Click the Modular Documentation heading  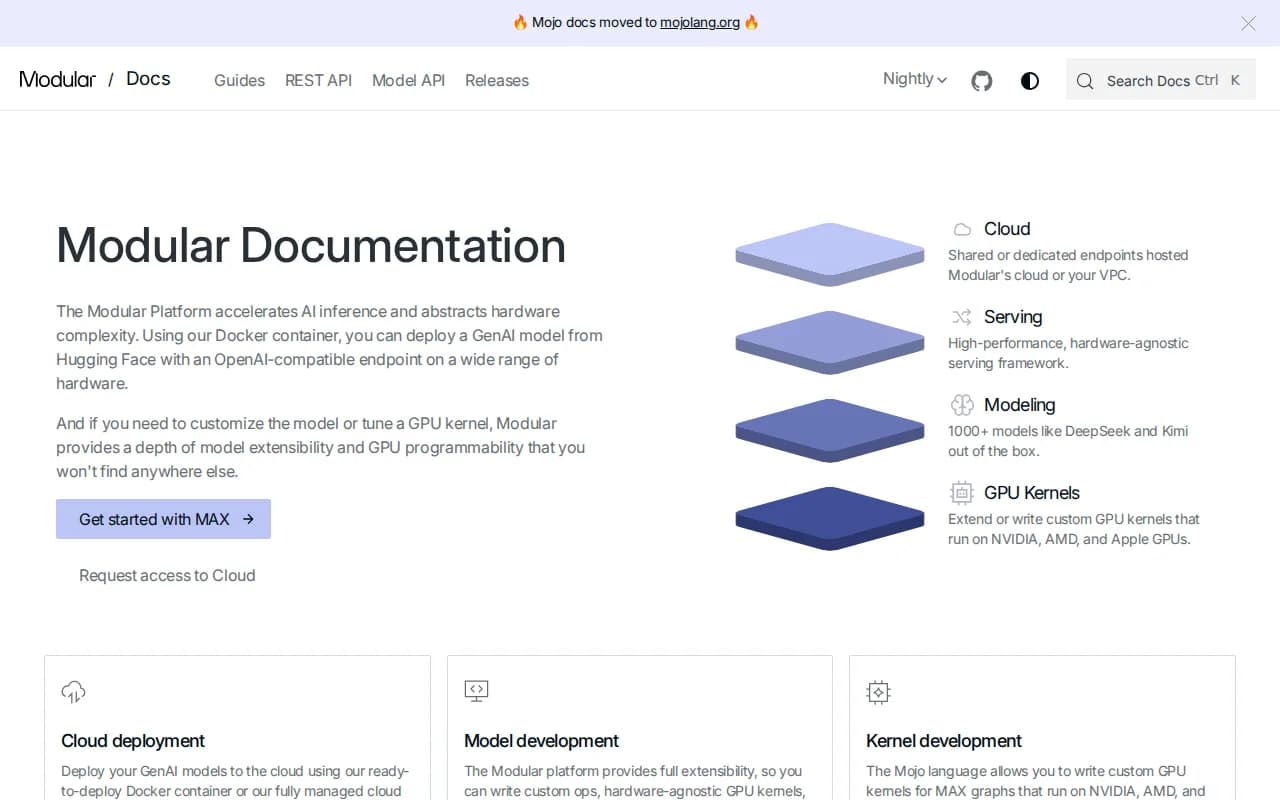pyautogui.click(x=311, y=245)
